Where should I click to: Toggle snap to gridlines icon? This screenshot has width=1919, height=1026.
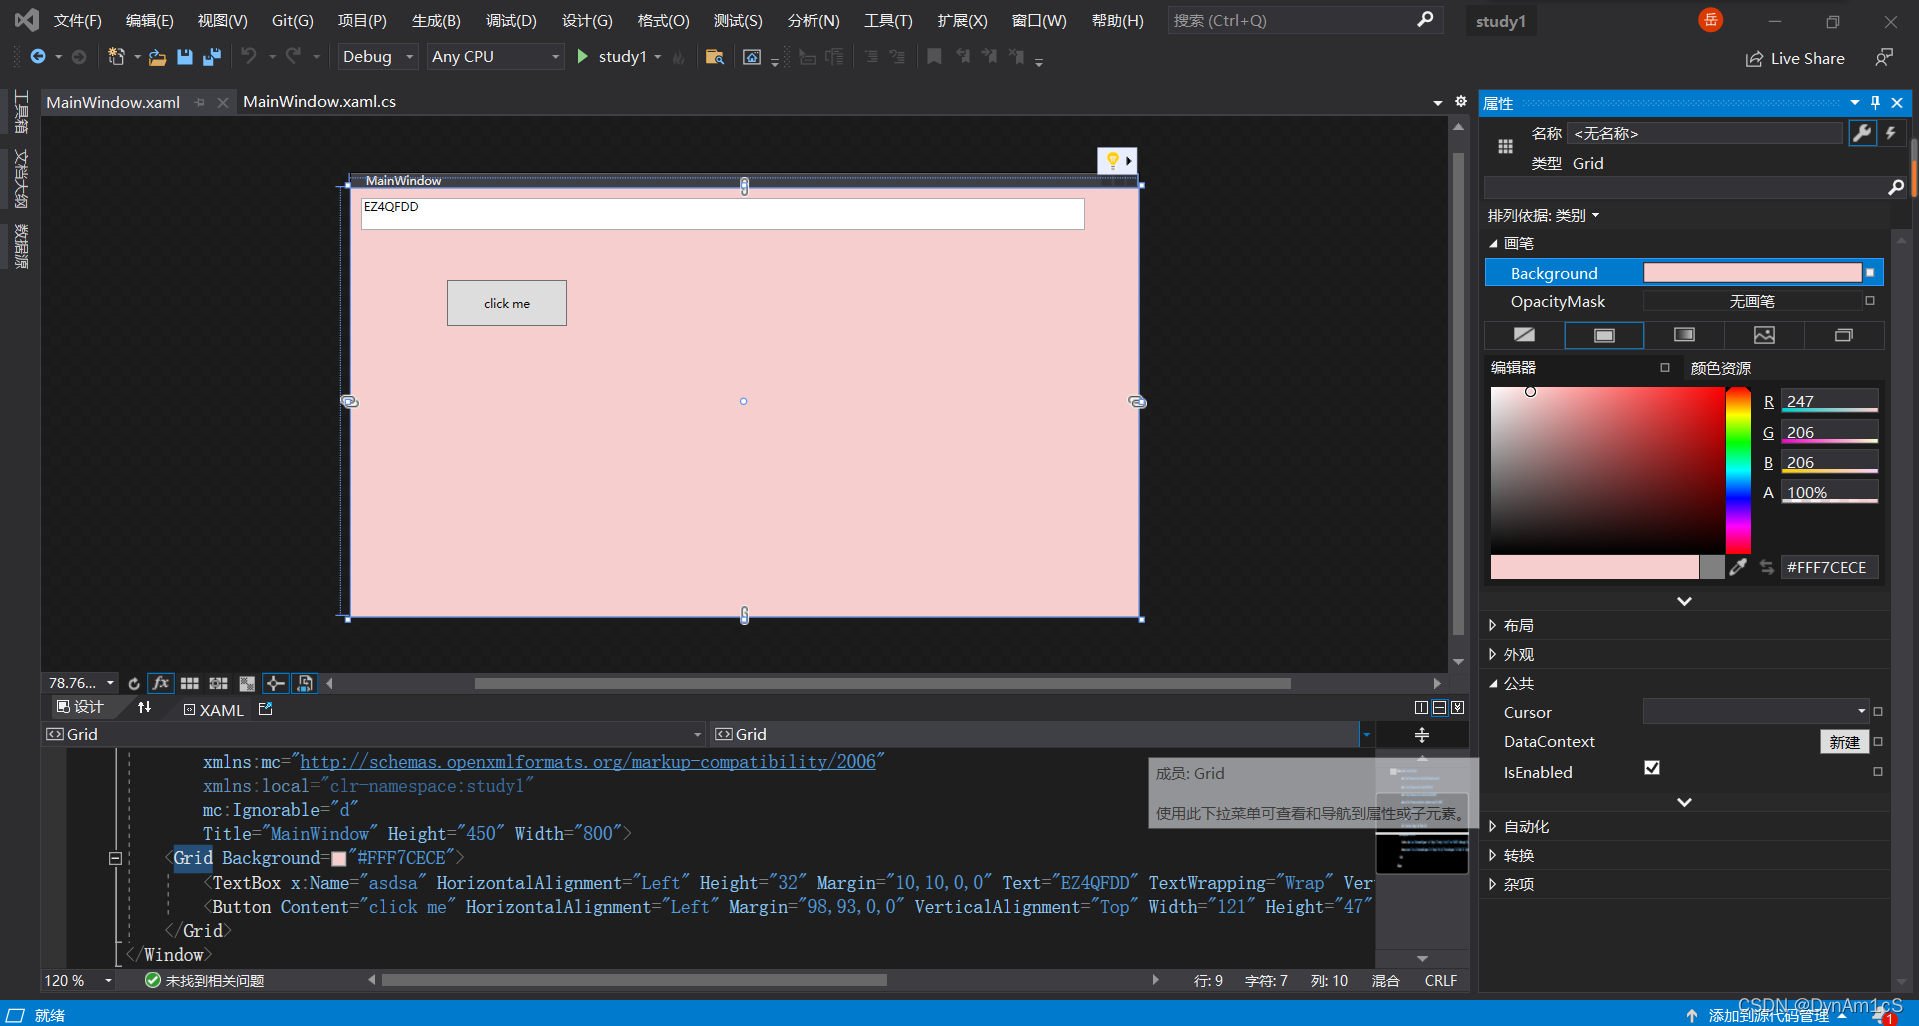pos(218,683)
